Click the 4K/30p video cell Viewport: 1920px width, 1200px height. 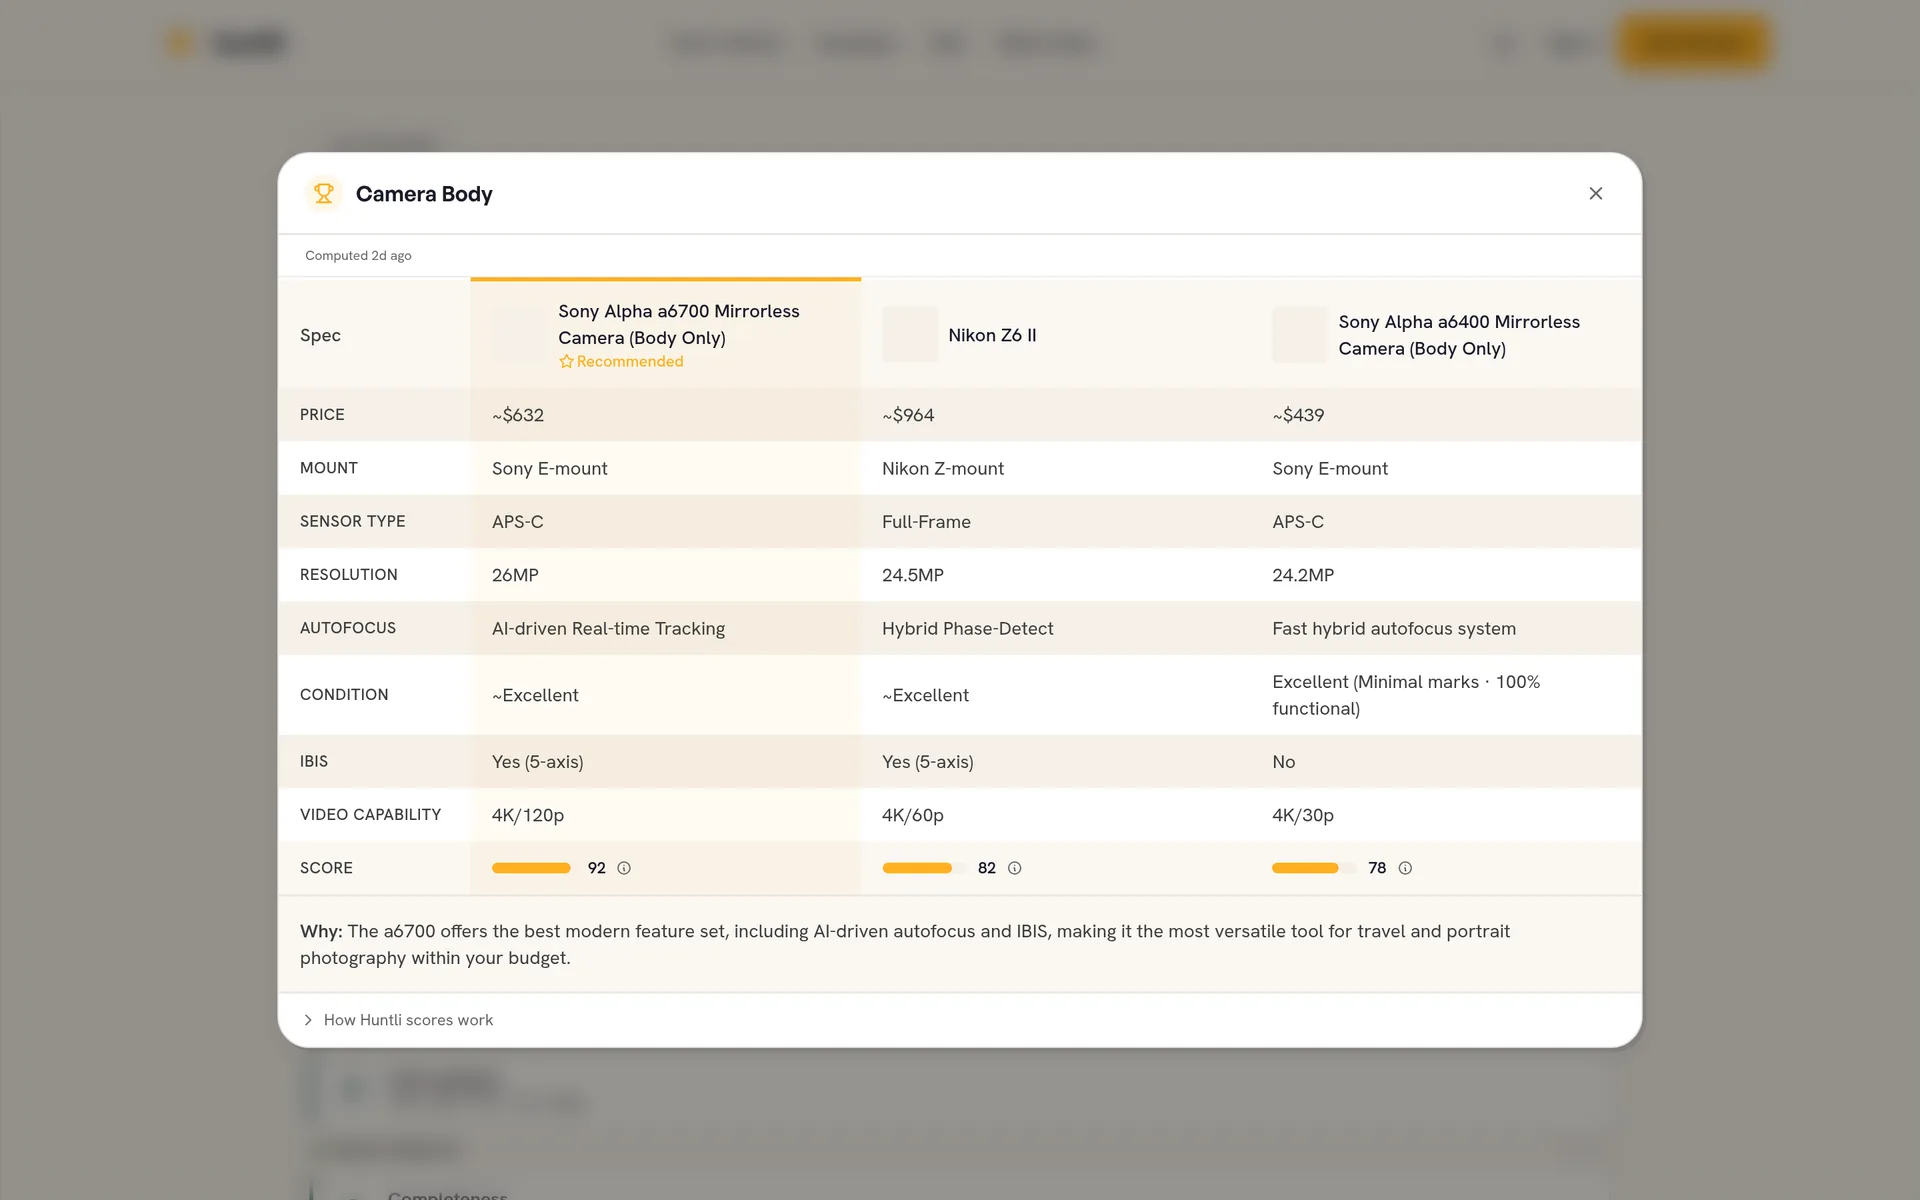point(1446,815)
